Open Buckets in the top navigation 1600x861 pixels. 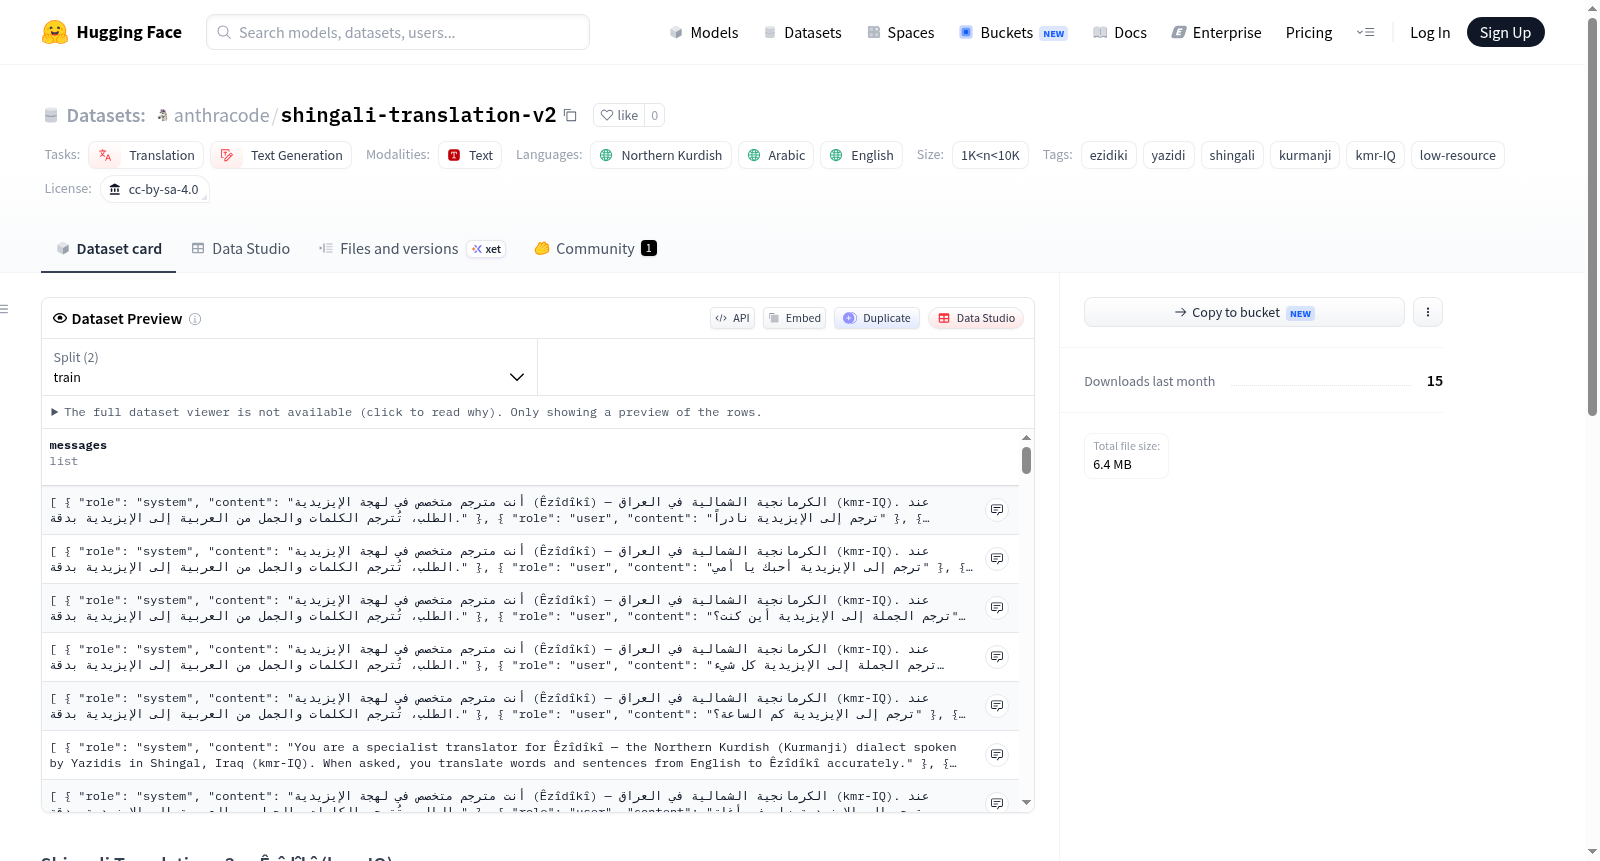[x=1014, y=33]
